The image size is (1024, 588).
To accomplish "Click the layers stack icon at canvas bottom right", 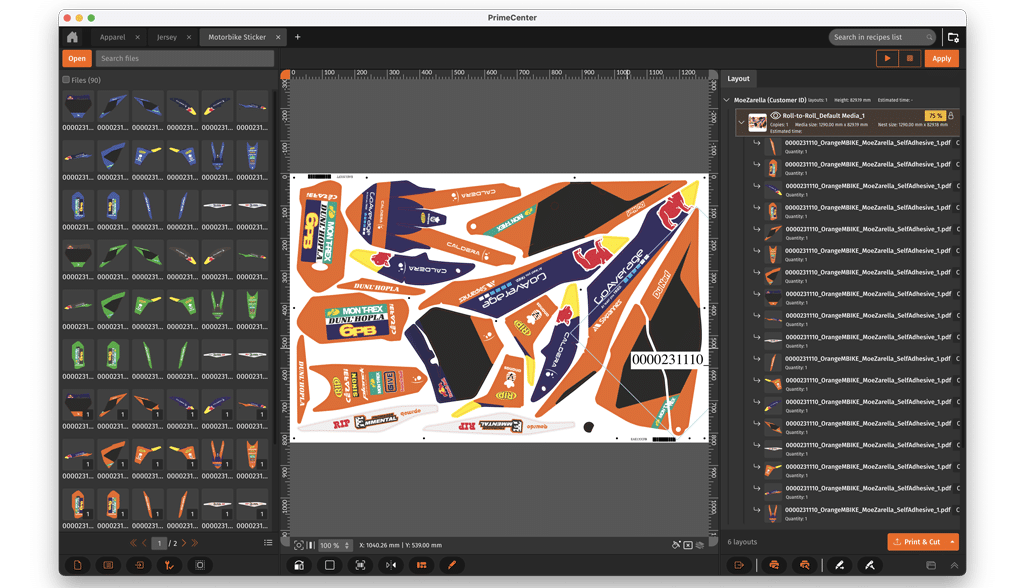I will pyautogui.click(x=699, y=545).
